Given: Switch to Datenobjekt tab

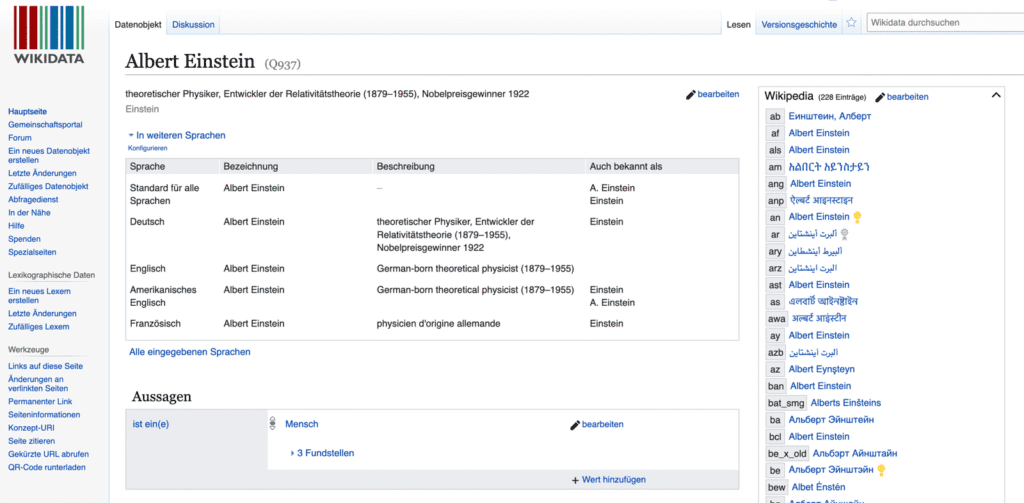Looking at the screenshot, I should coord(138,25).
